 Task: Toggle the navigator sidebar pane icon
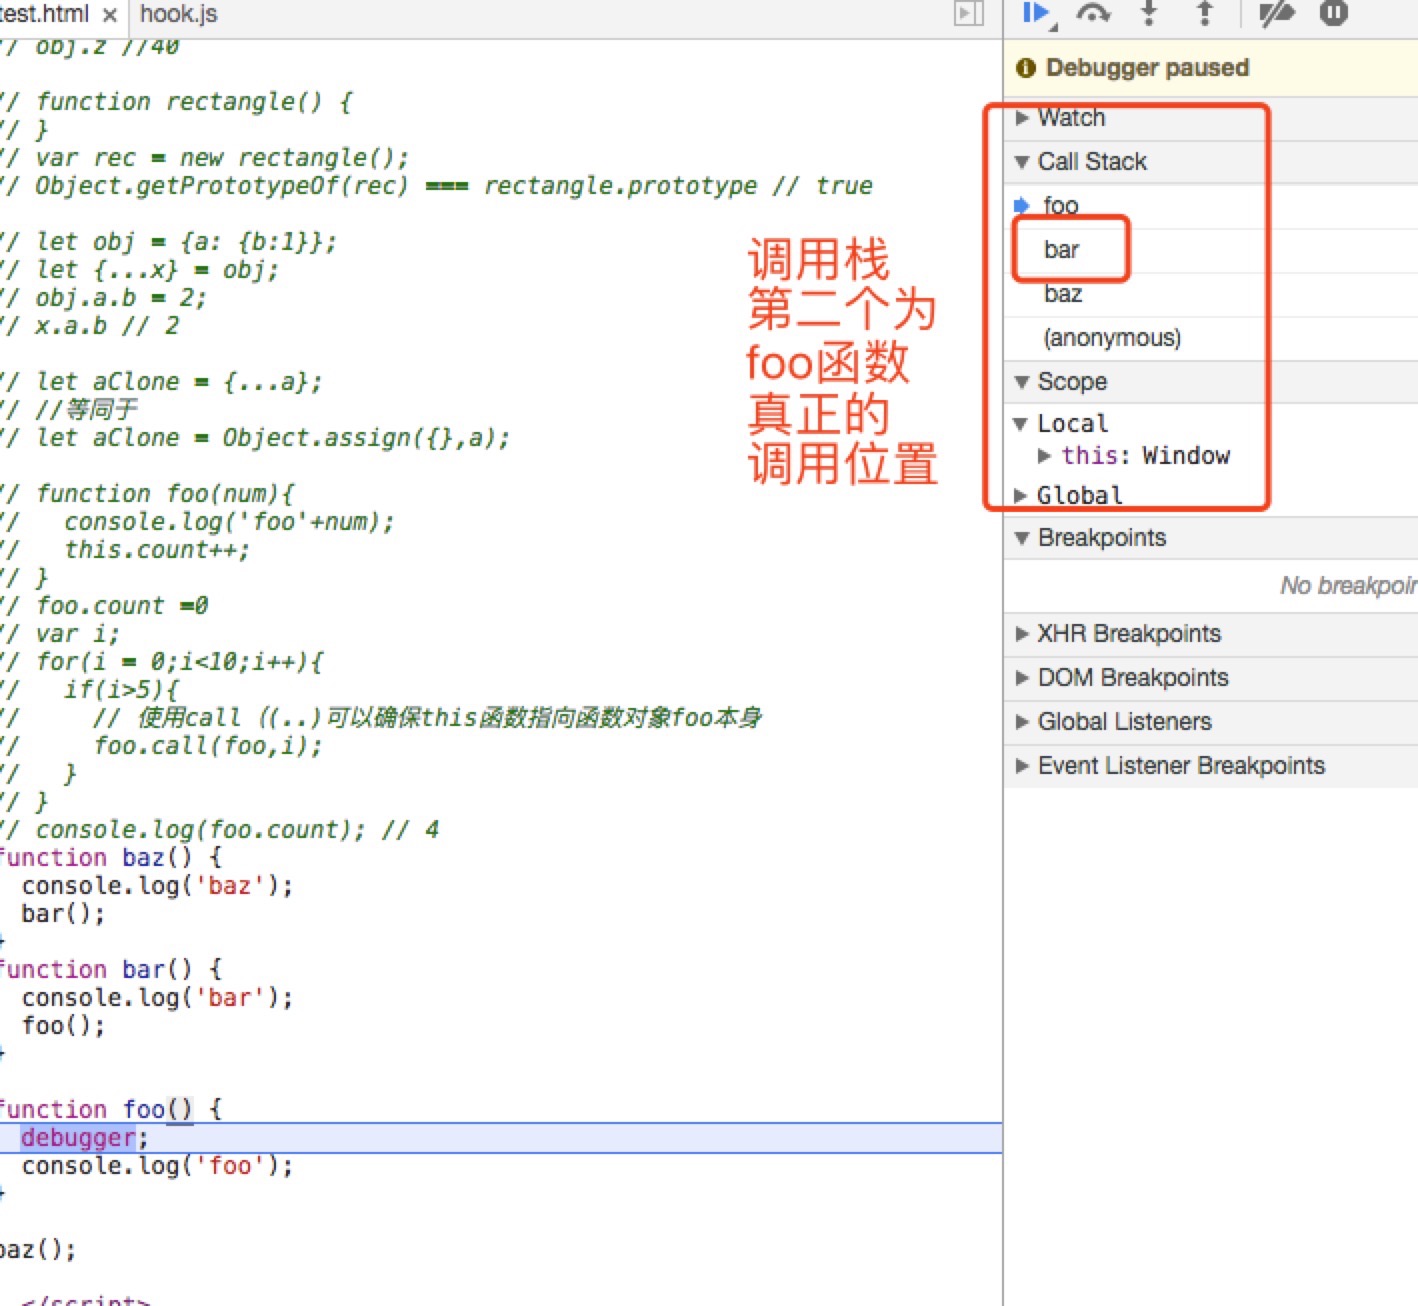click(969, 13)
